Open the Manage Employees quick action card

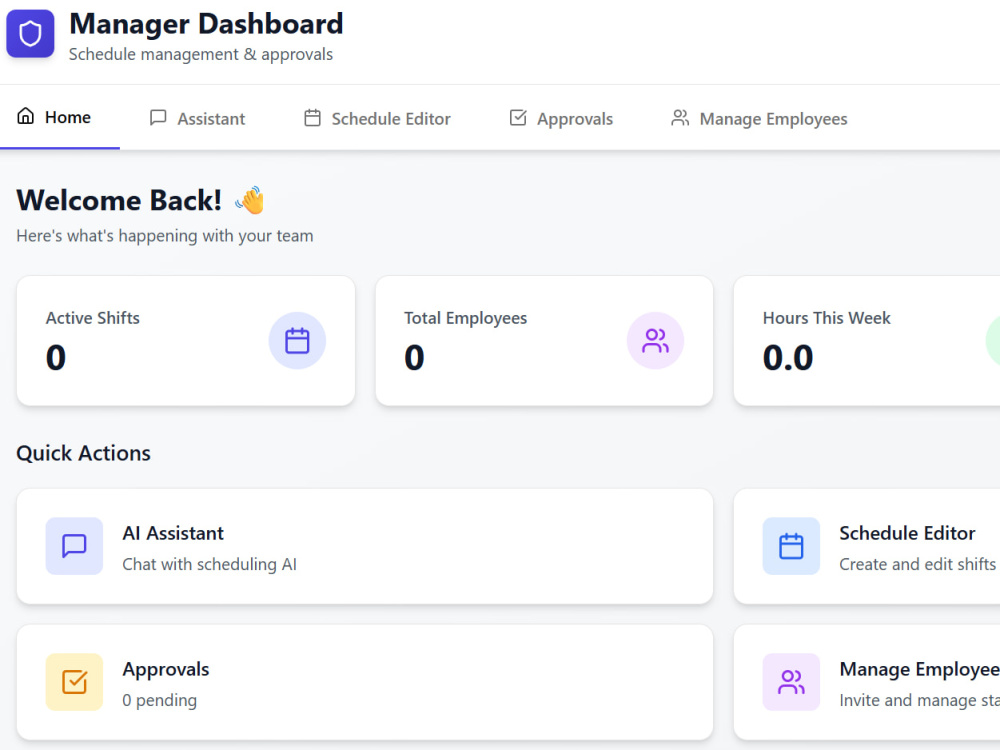tap(867, 682)
